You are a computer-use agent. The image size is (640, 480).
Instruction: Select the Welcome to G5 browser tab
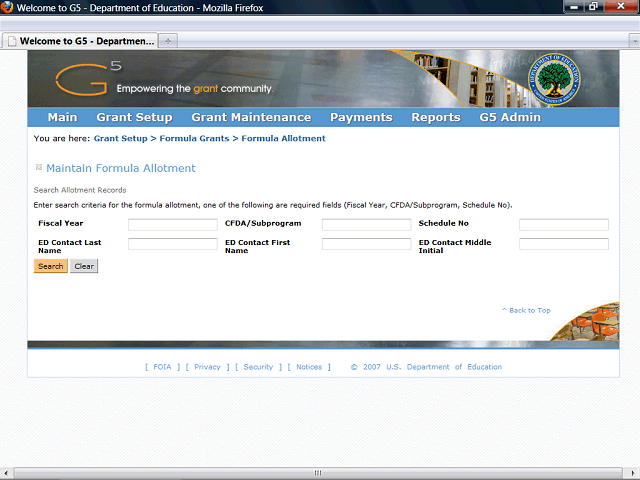coord(80,41)
